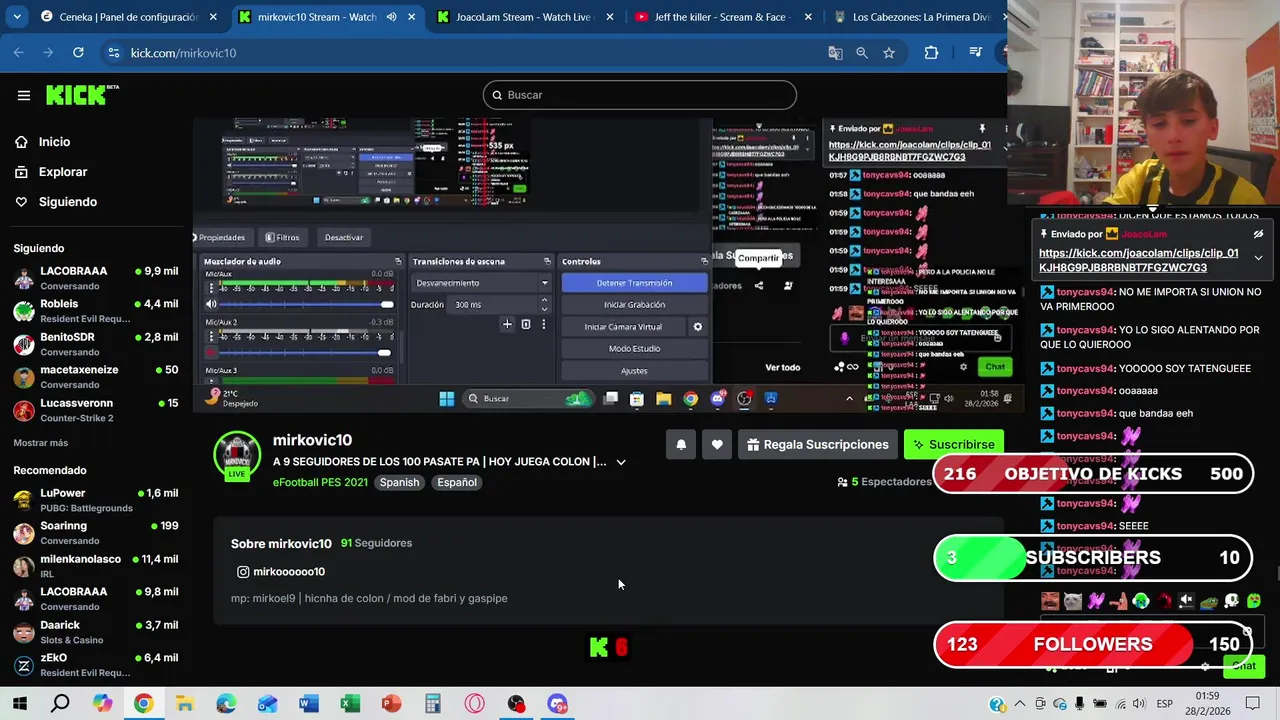The width and height of the screenshot is (1280, 720).
Task: Click the mirkovic10 channel avatar
Action: coord(237,455)
